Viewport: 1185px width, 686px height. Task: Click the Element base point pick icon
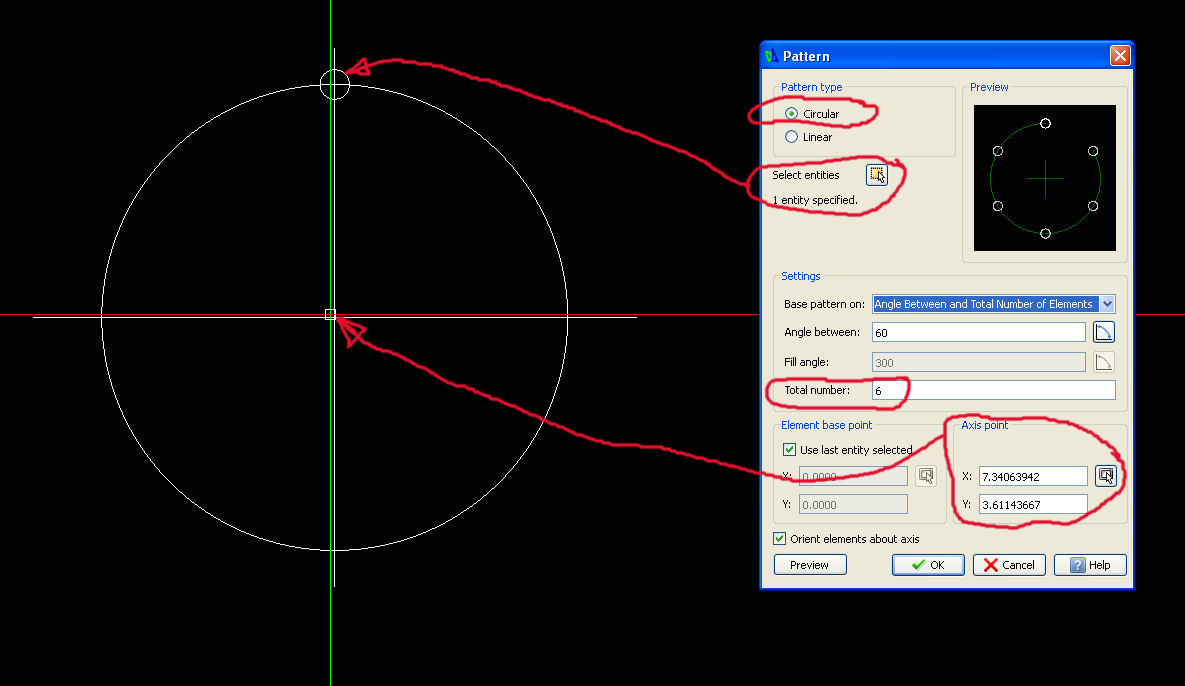pyautogui.click(x=926, y=475)
